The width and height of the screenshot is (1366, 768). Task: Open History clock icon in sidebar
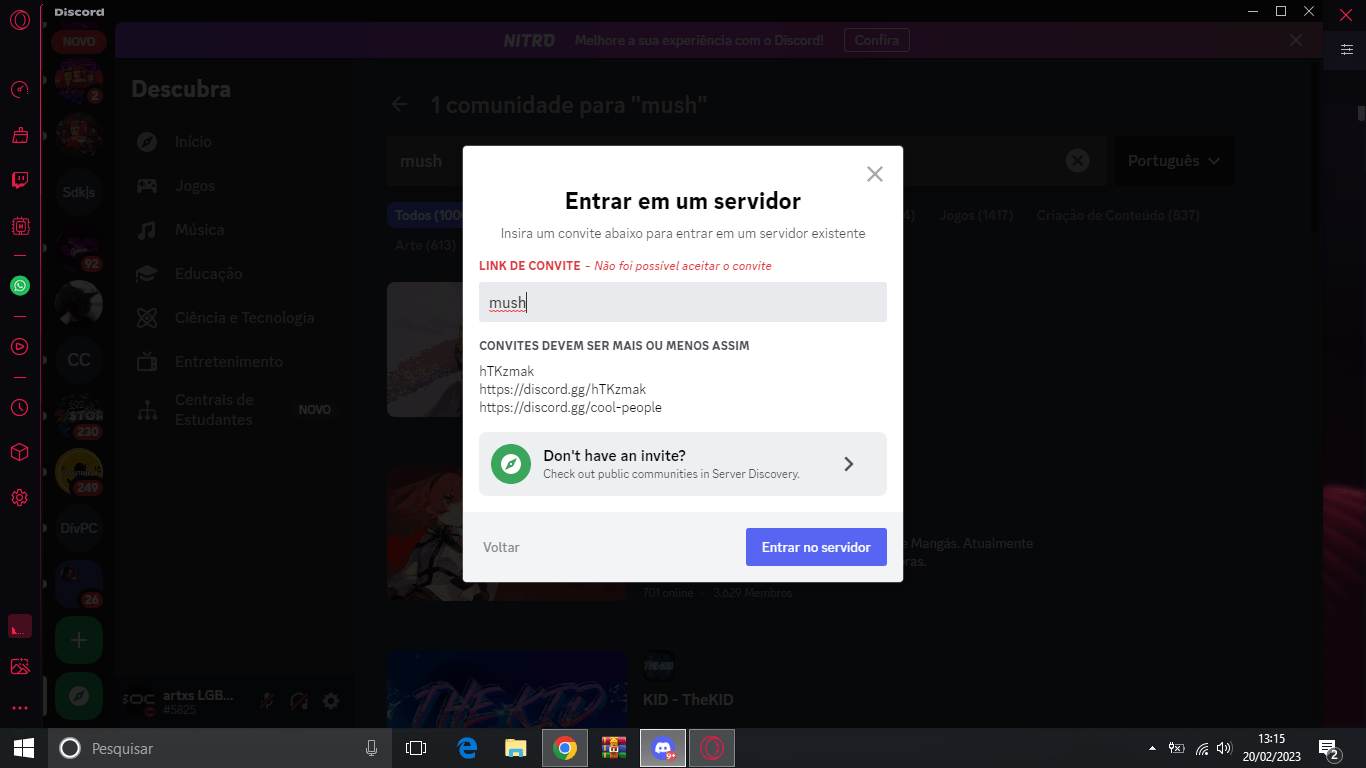point(19,408)
